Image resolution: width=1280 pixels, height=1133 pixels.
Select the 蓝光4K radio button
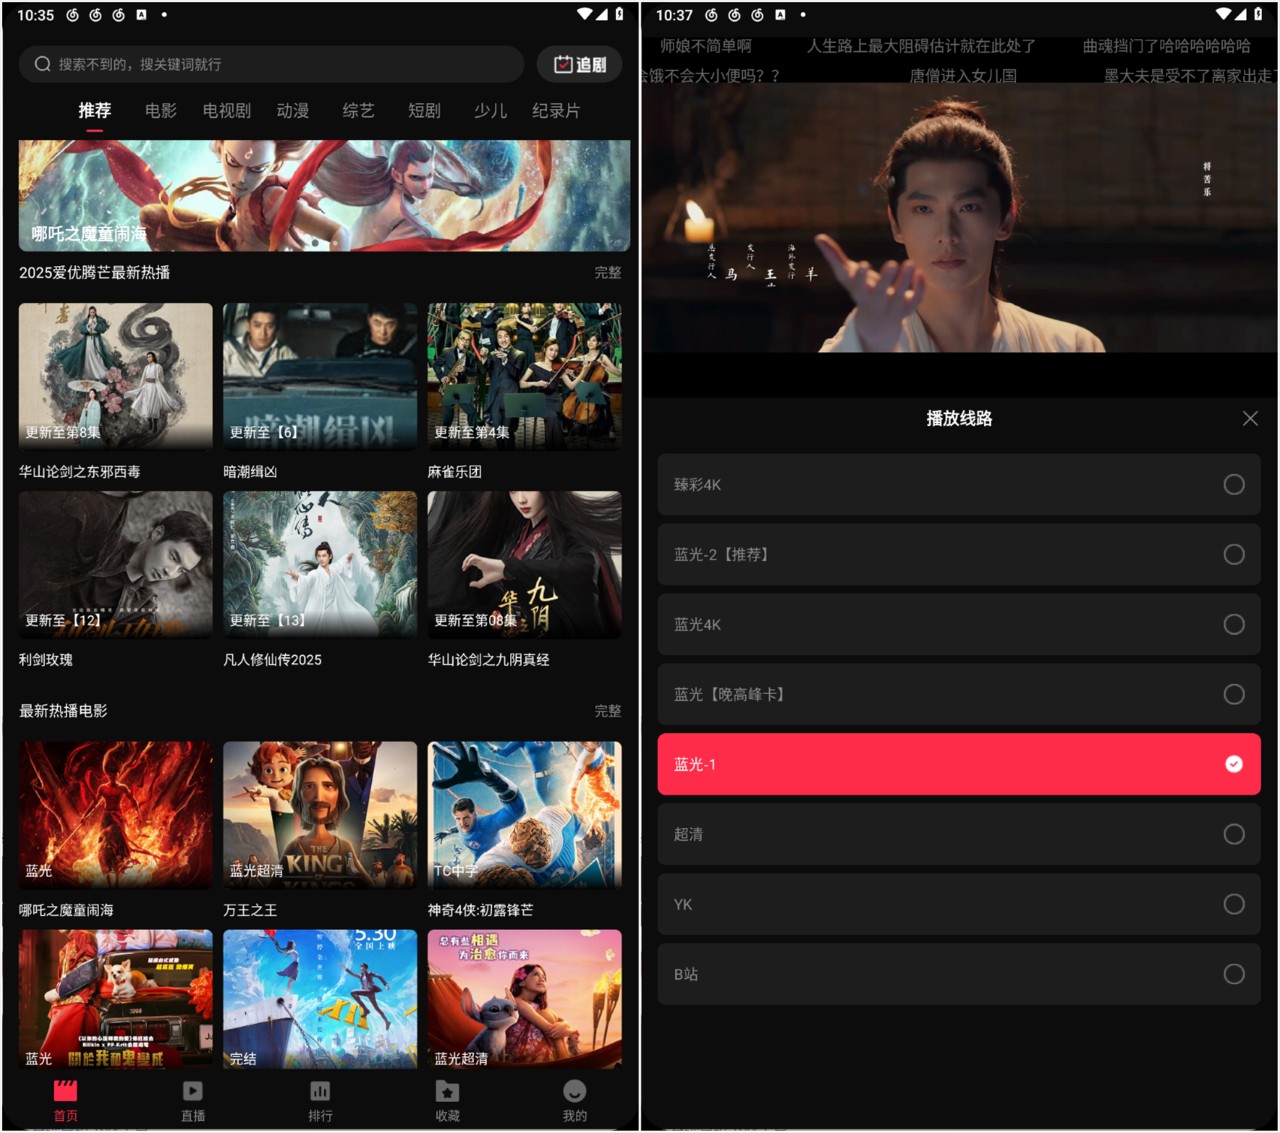(1234, 624)
